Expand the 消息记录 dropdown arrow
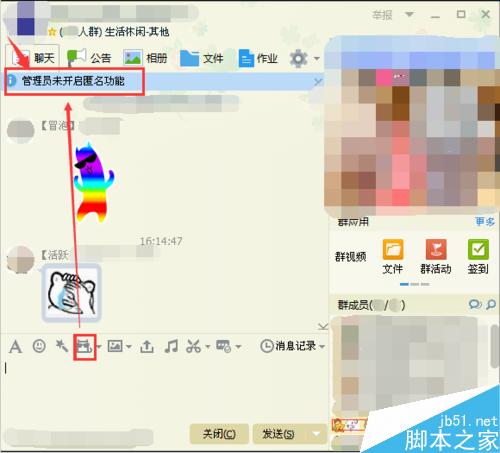This screenshot has height=453, width=500. 322,347
